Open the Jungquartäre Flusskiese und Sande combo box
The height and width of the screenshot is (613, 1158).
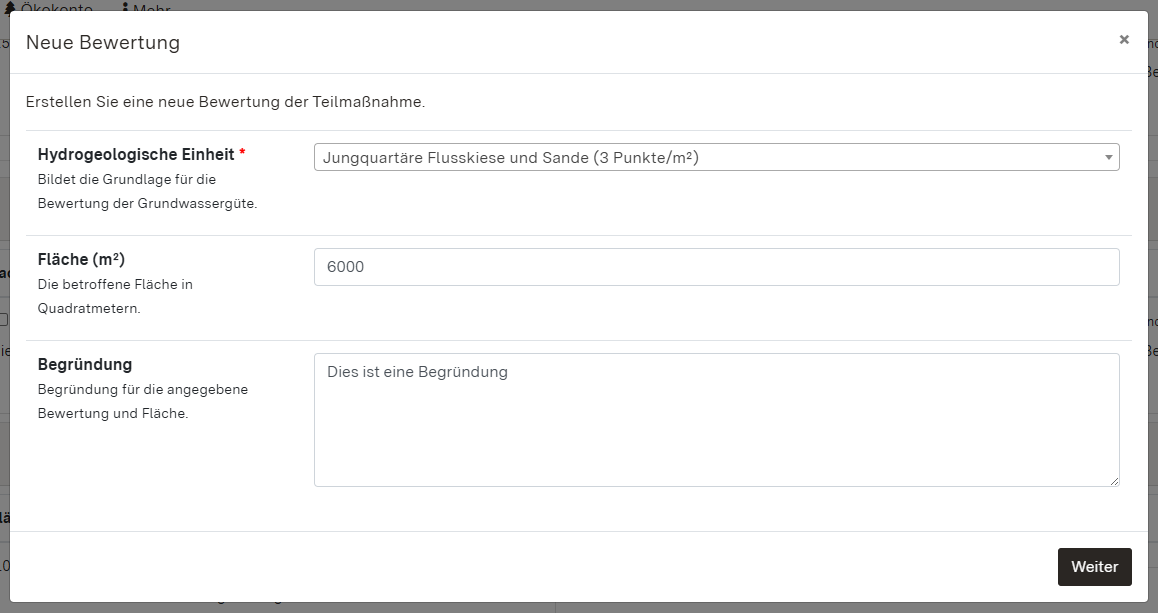coord(700,158)
